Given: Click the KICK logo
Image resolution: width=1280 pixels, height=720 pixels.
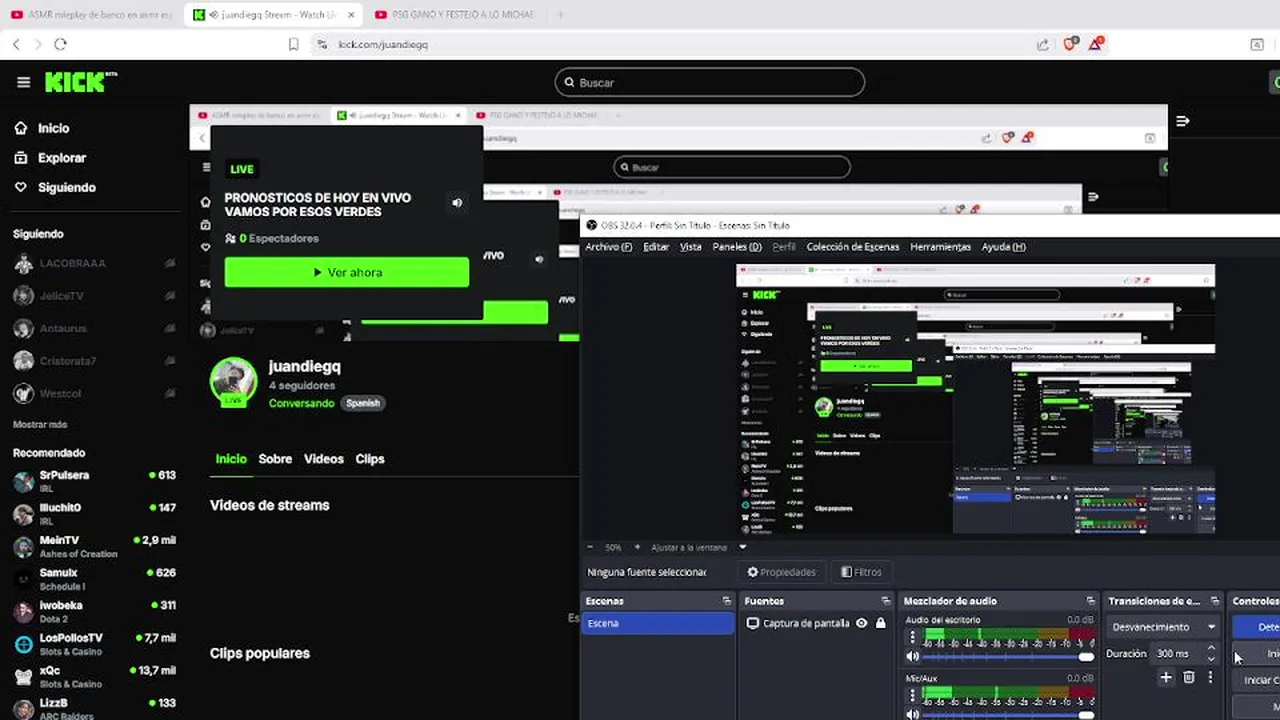Looking at the screenshot, I should coord(80,82).
